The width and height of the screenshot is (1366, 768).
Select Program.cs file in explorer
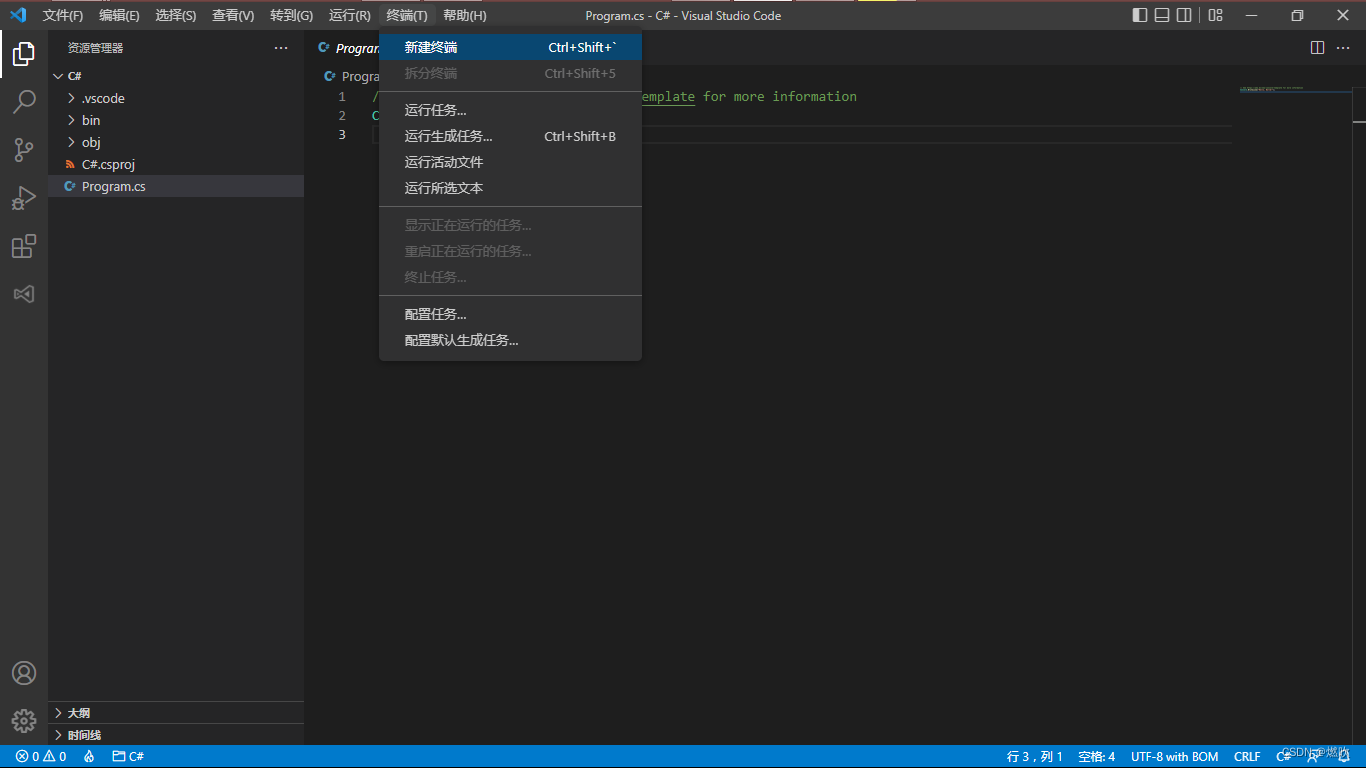[x=176, y=186]
